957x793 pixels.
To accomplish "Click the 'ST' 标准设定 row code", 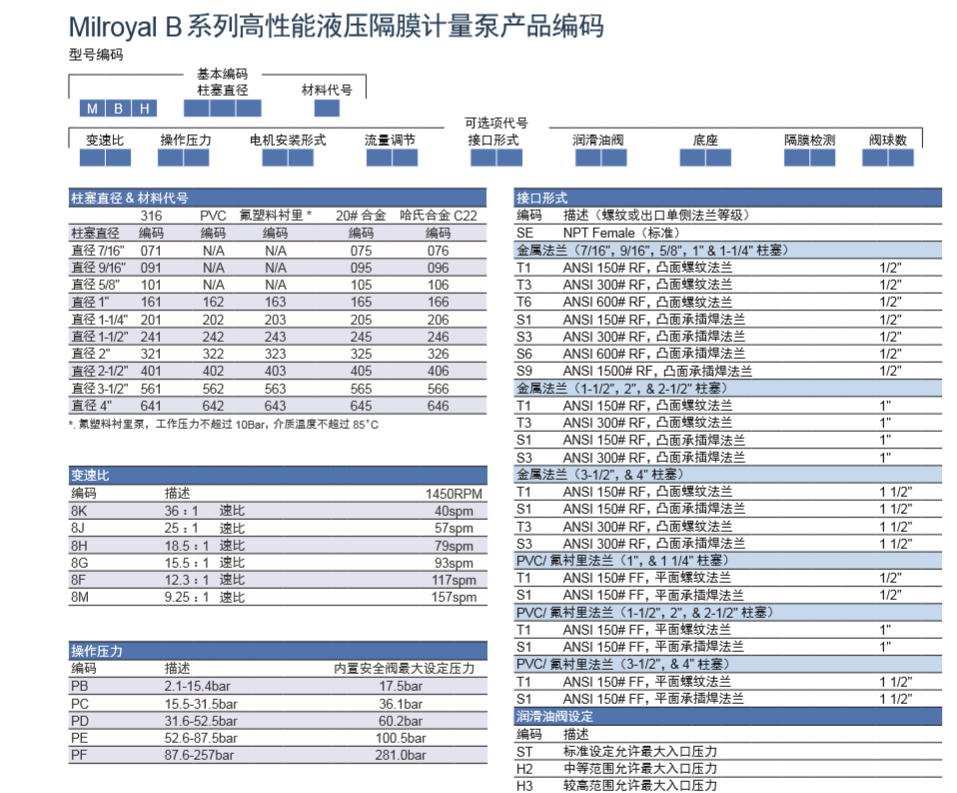I will (524, 752).
